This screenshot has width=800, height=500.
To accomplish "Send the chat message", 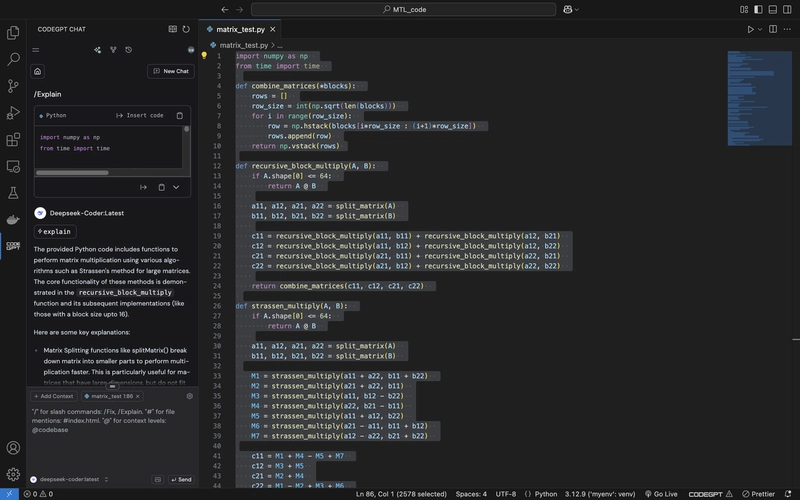I will 182,480.
